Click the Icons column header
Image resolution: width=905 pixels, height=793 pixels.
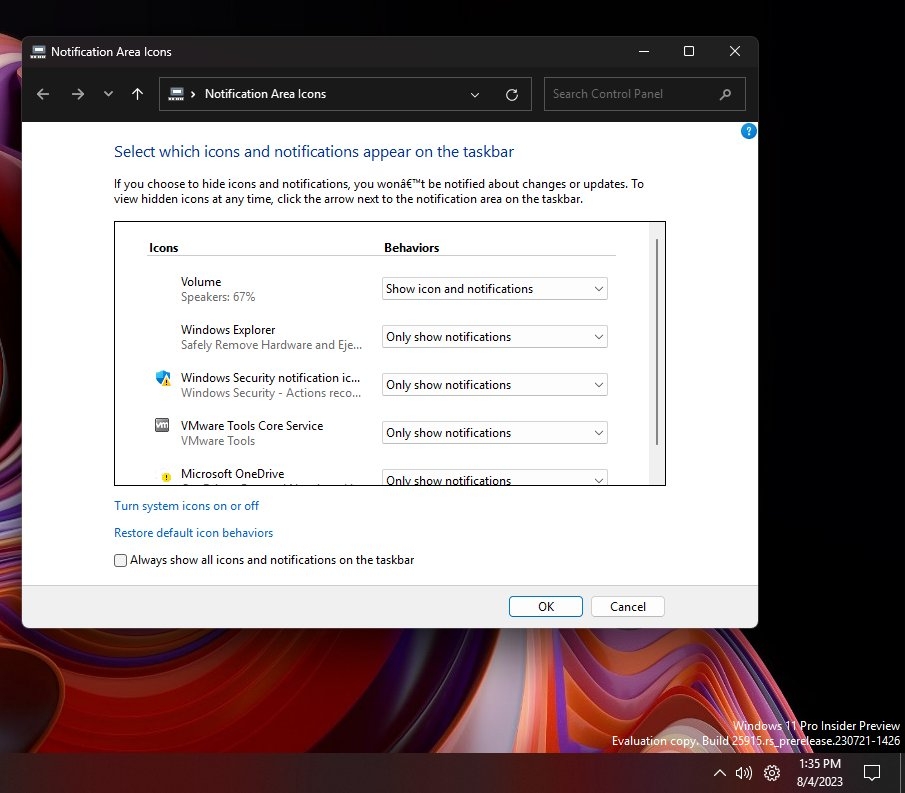tap(164, 248)
